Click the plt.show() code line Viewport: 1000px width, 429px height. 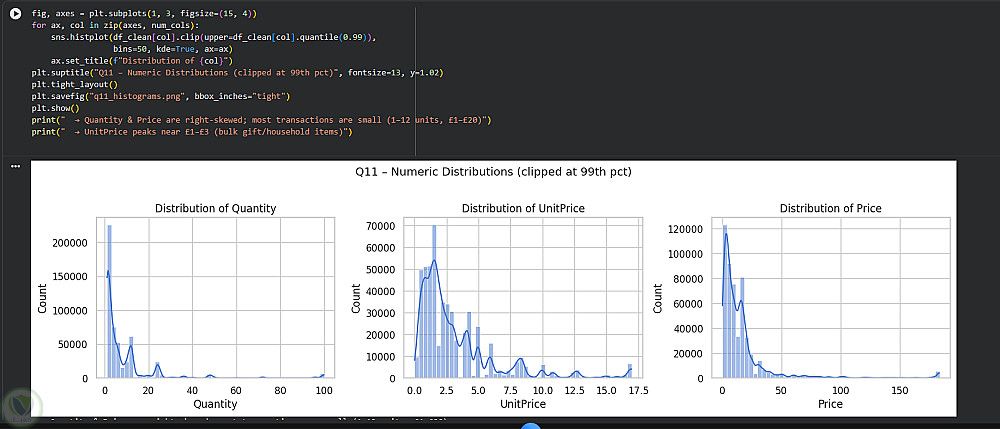pyautogui.click(x=55, y=108)
